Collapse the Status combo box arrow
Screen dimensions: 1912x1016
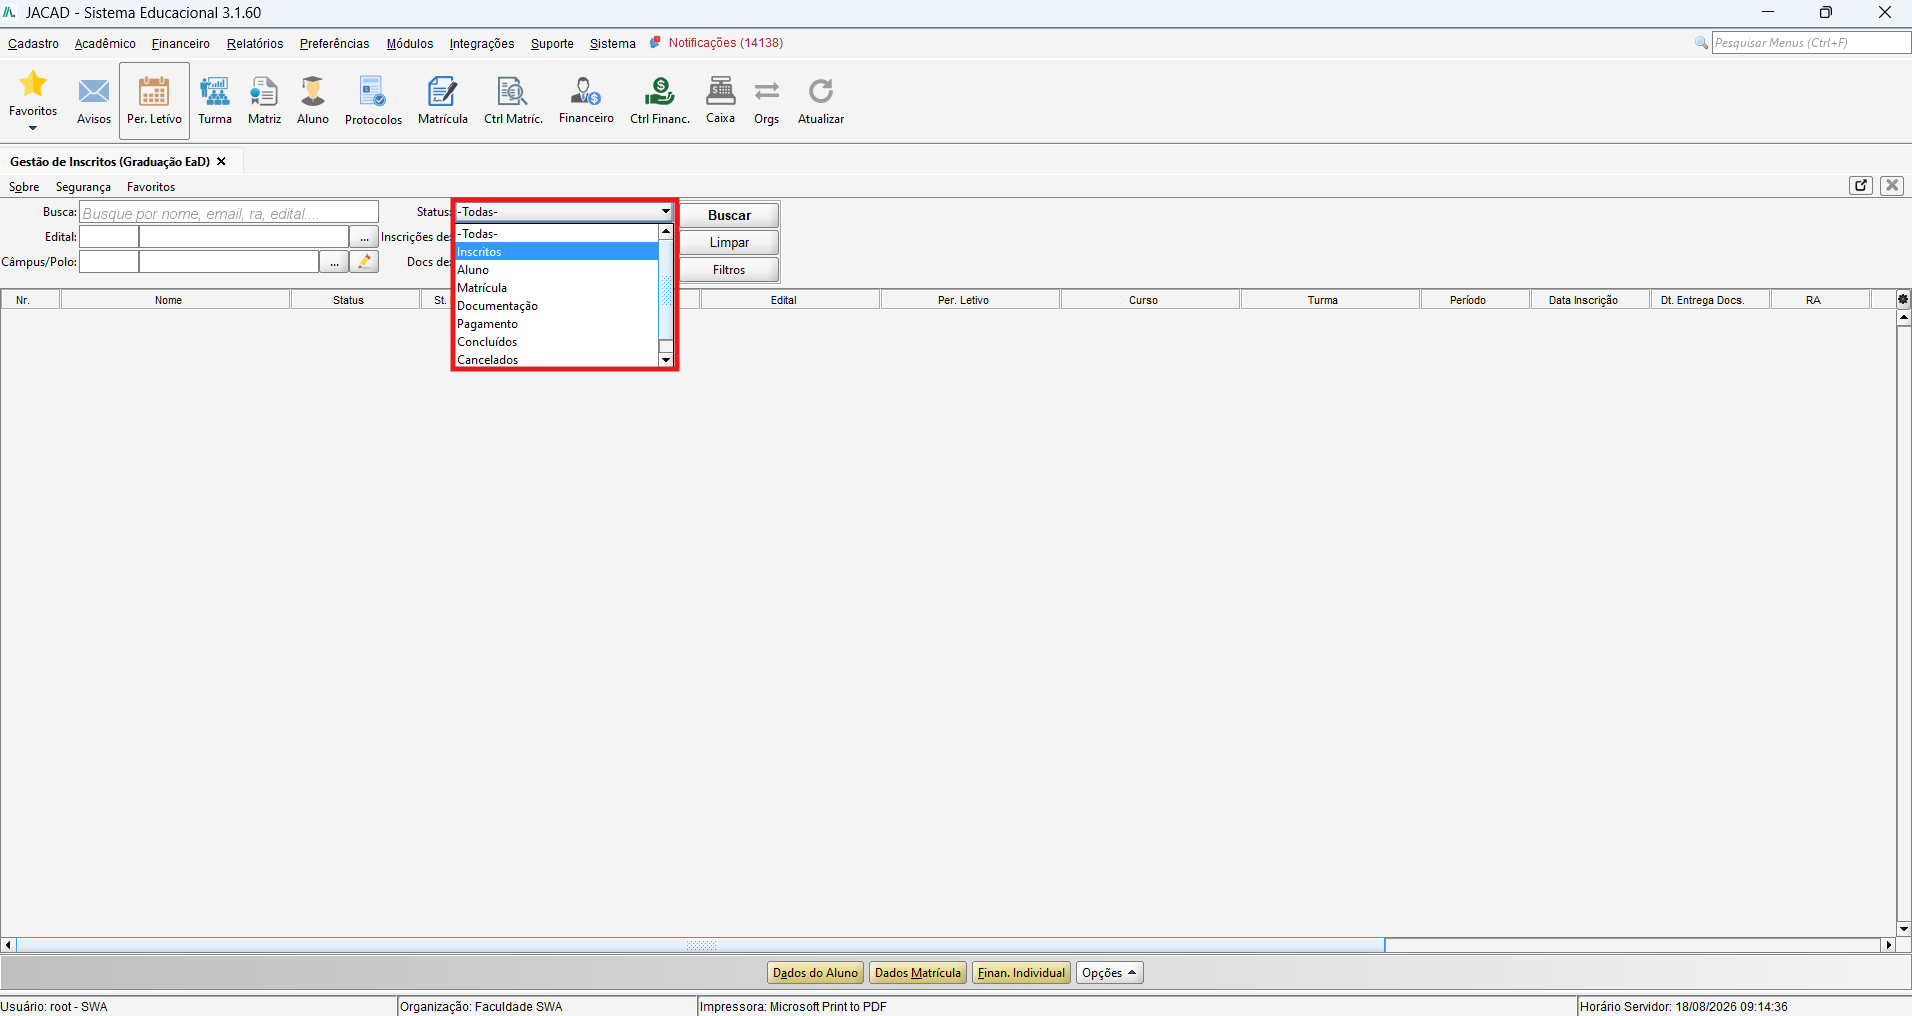point(666,212)
